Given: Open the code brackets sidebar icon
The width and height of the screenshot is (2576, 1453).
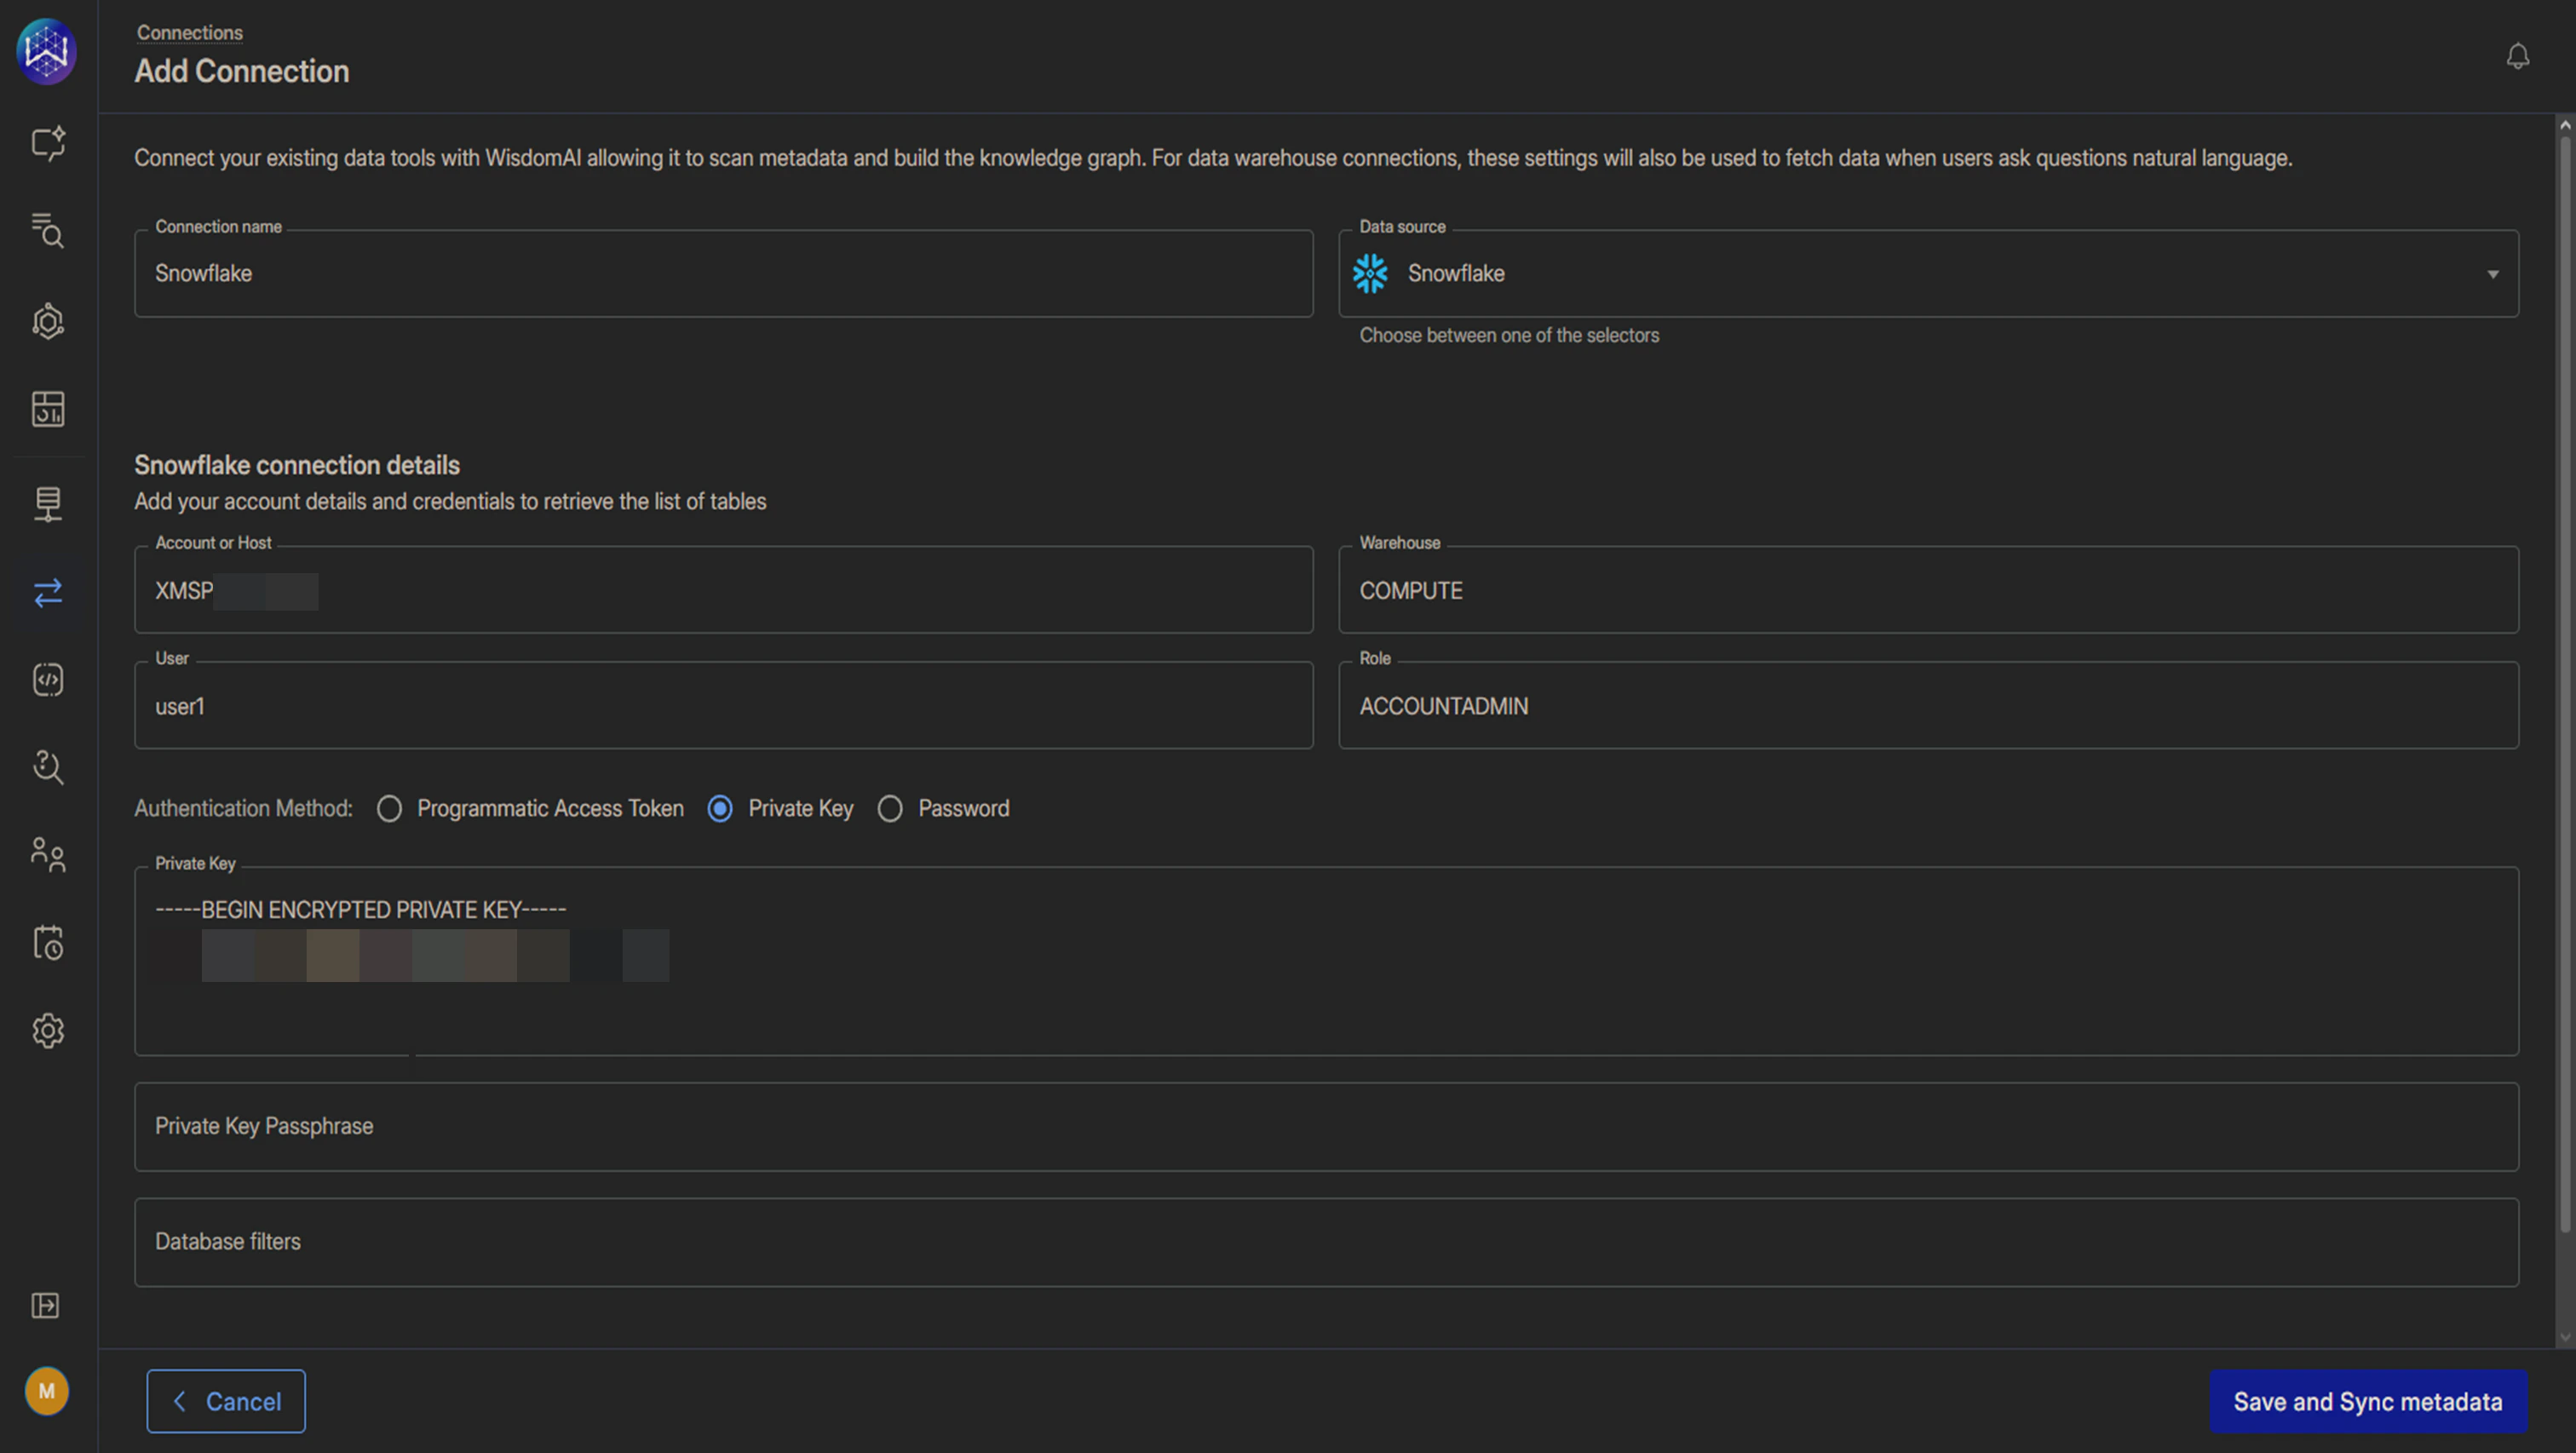Looking at the screenshot, I should click(48, 680).
